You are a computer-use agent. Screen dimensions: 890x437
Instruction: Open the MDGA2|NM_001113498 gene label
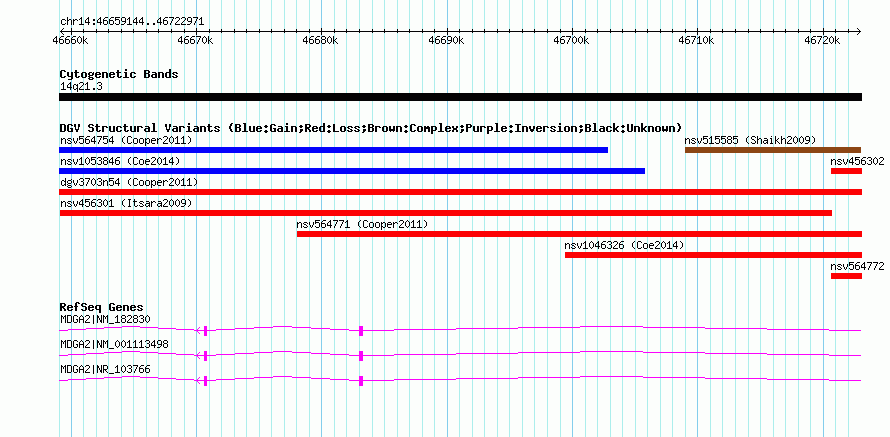tap(115, 344)
